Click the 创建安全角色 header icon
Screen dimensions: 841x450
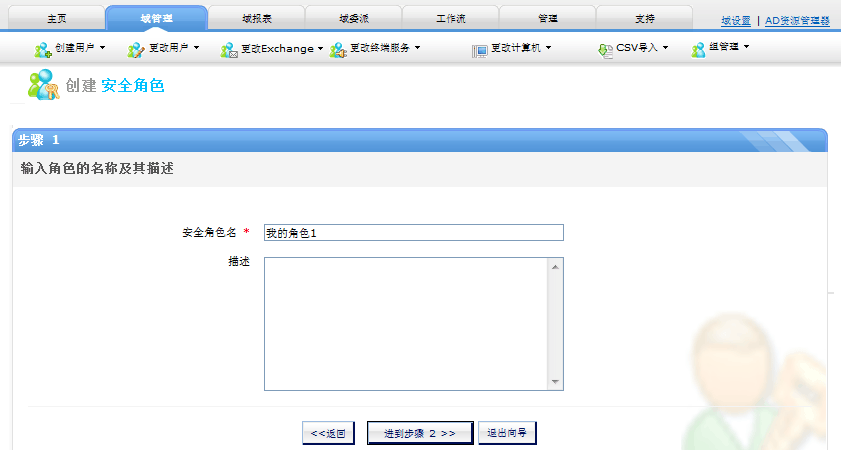click(x=43, y=86)
